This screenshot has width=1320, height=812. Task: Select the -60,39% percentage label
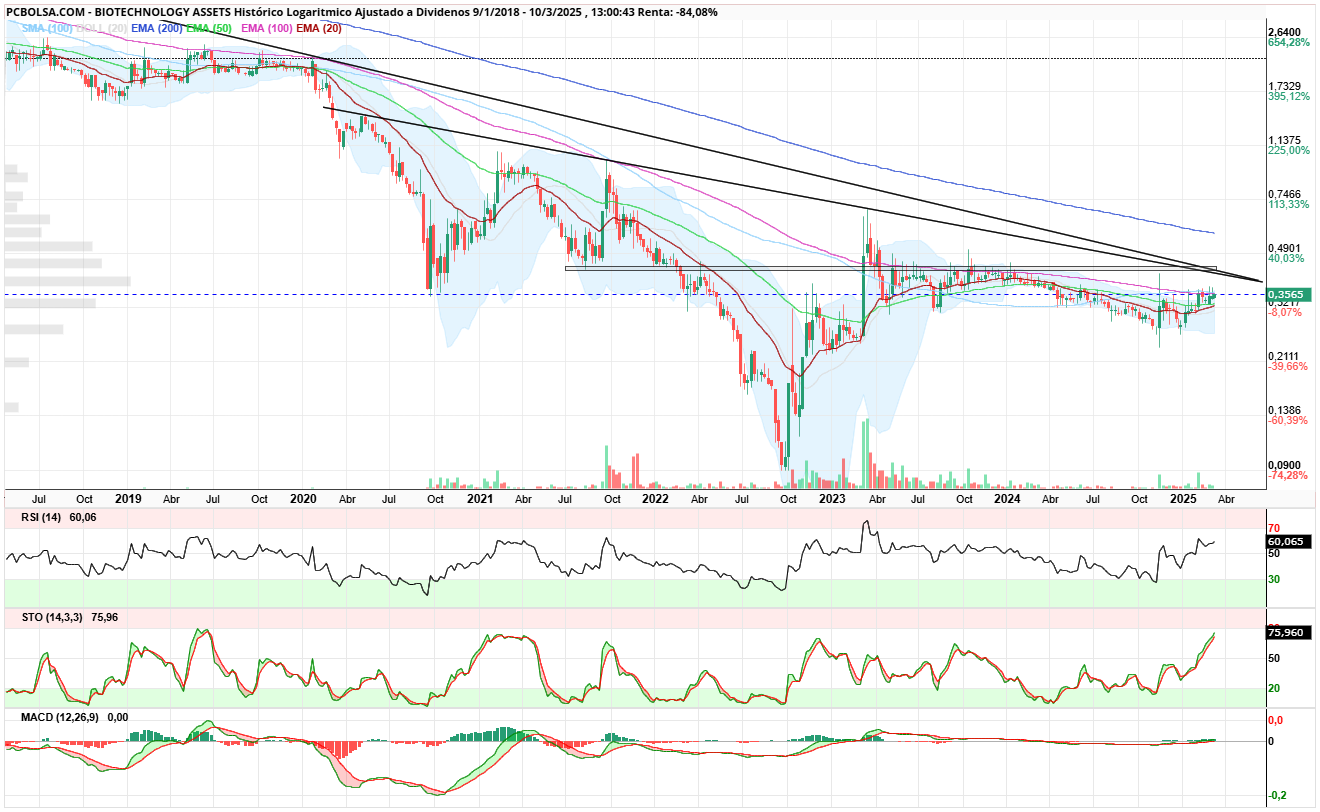(1287, 421)
